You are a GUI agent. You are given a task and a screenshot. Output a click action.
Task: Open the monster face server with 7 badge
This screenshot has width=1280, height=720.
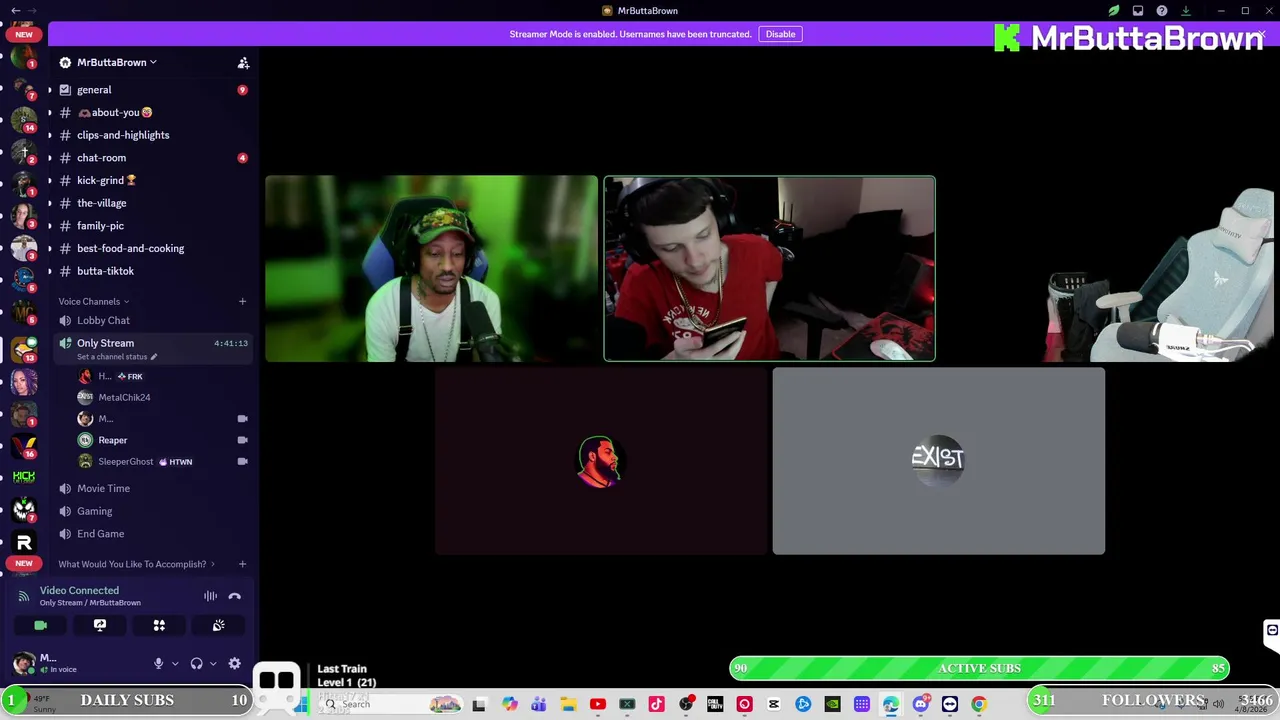point(24,510)
